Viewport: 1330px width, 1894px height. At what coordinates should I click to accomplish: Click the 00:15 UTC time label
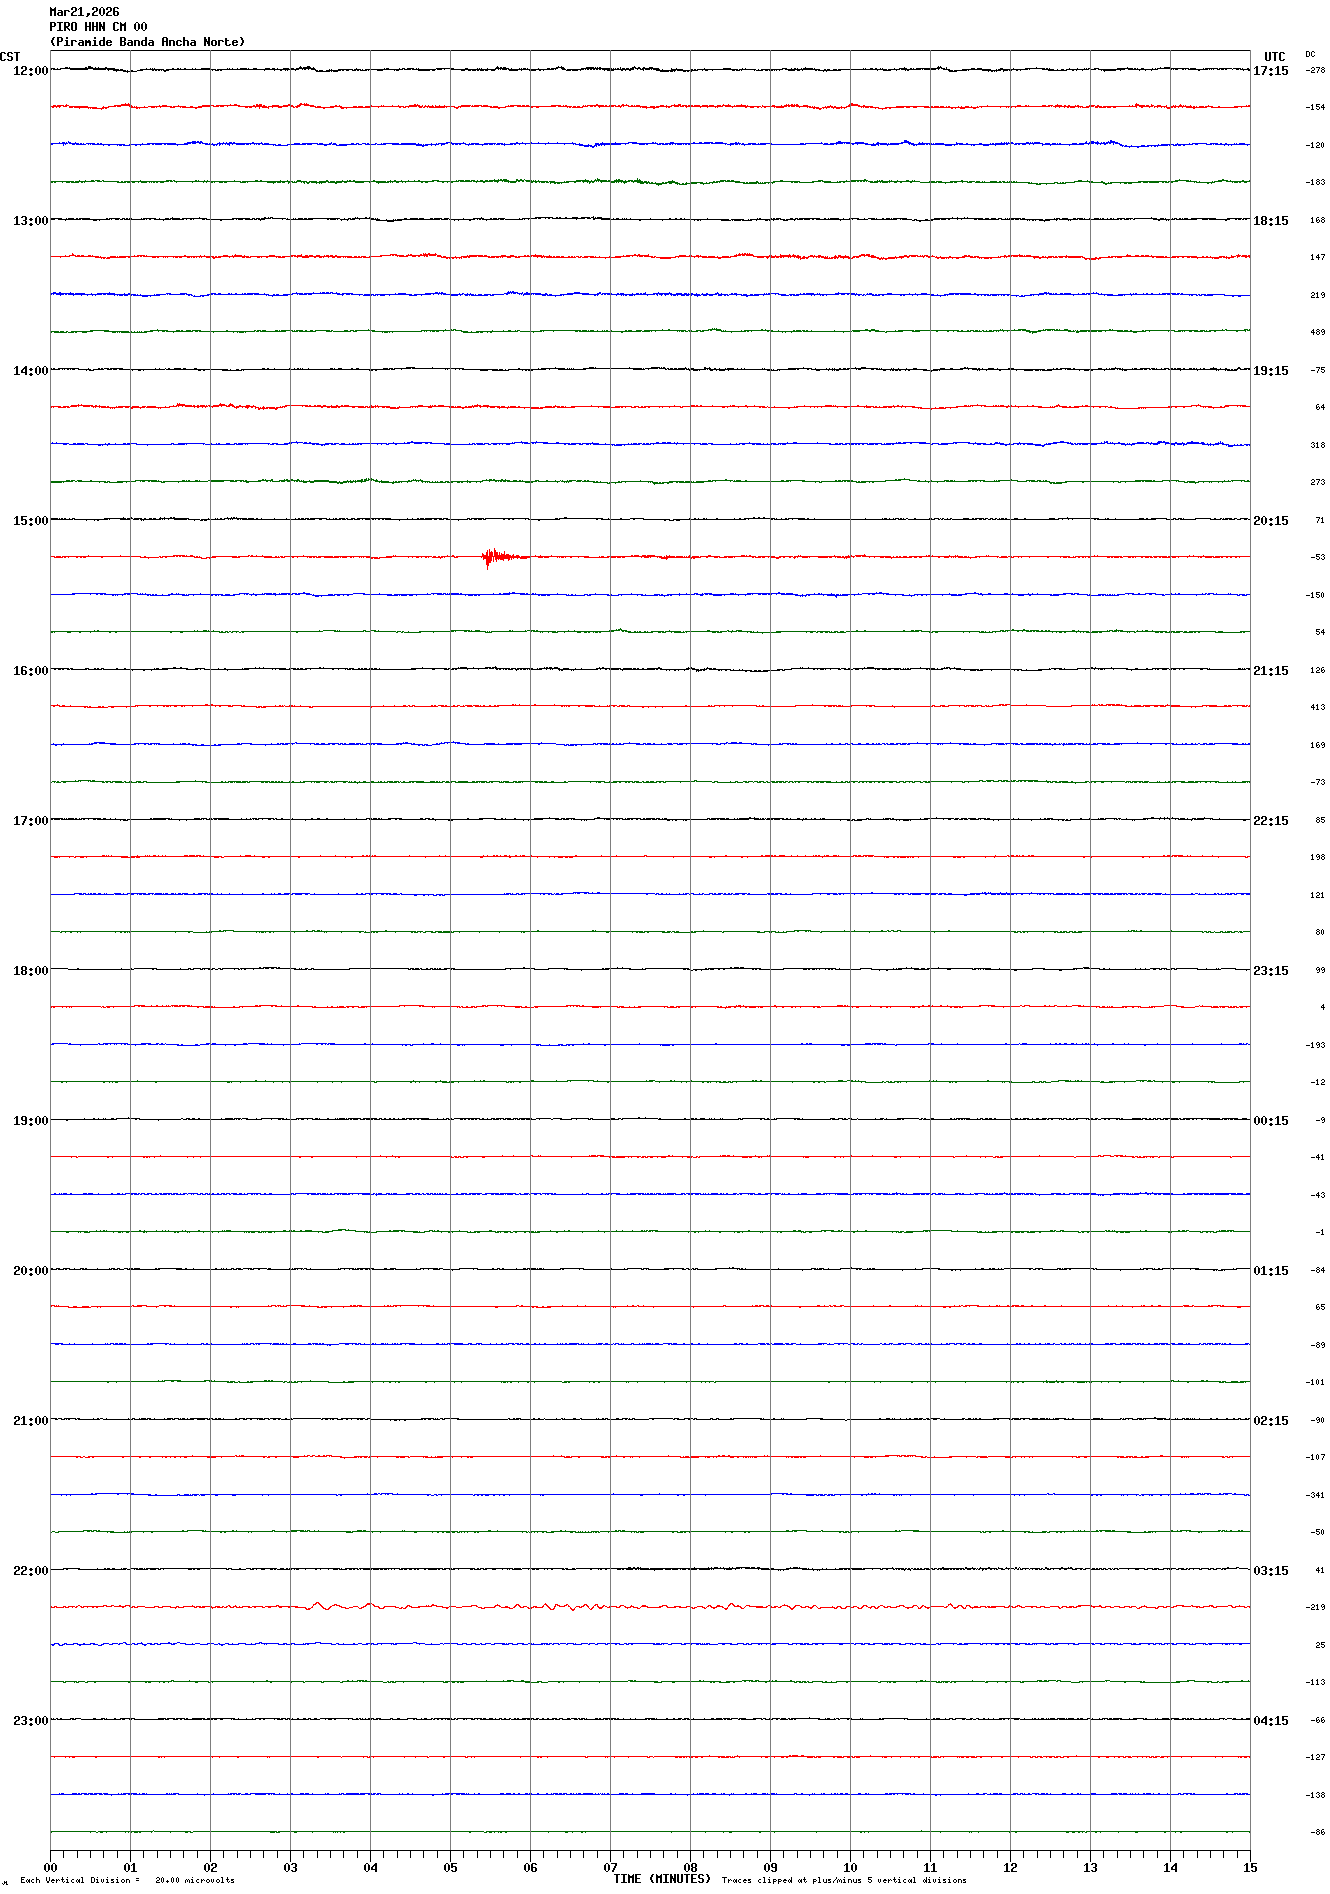click(x=1270, y=1121)
